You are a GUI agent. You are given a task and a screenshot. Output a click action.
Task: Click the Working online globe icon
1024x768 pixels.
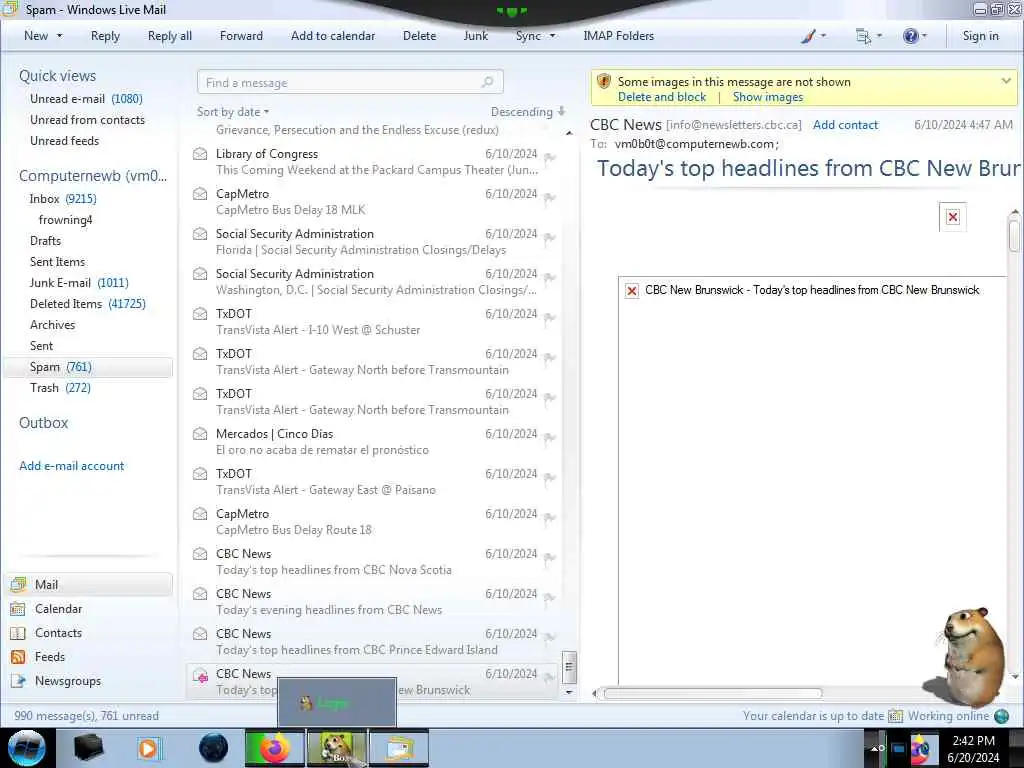pyautogui.click(x=1002, y=716)
